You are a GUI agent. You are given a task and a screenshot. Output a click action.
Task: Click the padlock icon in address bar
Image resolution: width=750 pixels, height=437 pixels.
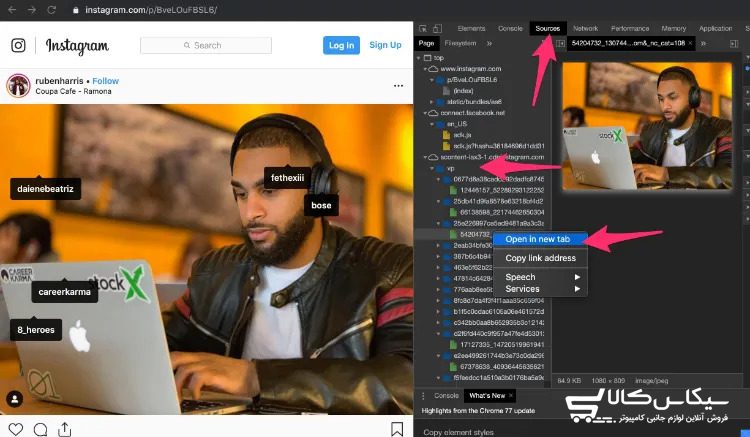[76, 10]
